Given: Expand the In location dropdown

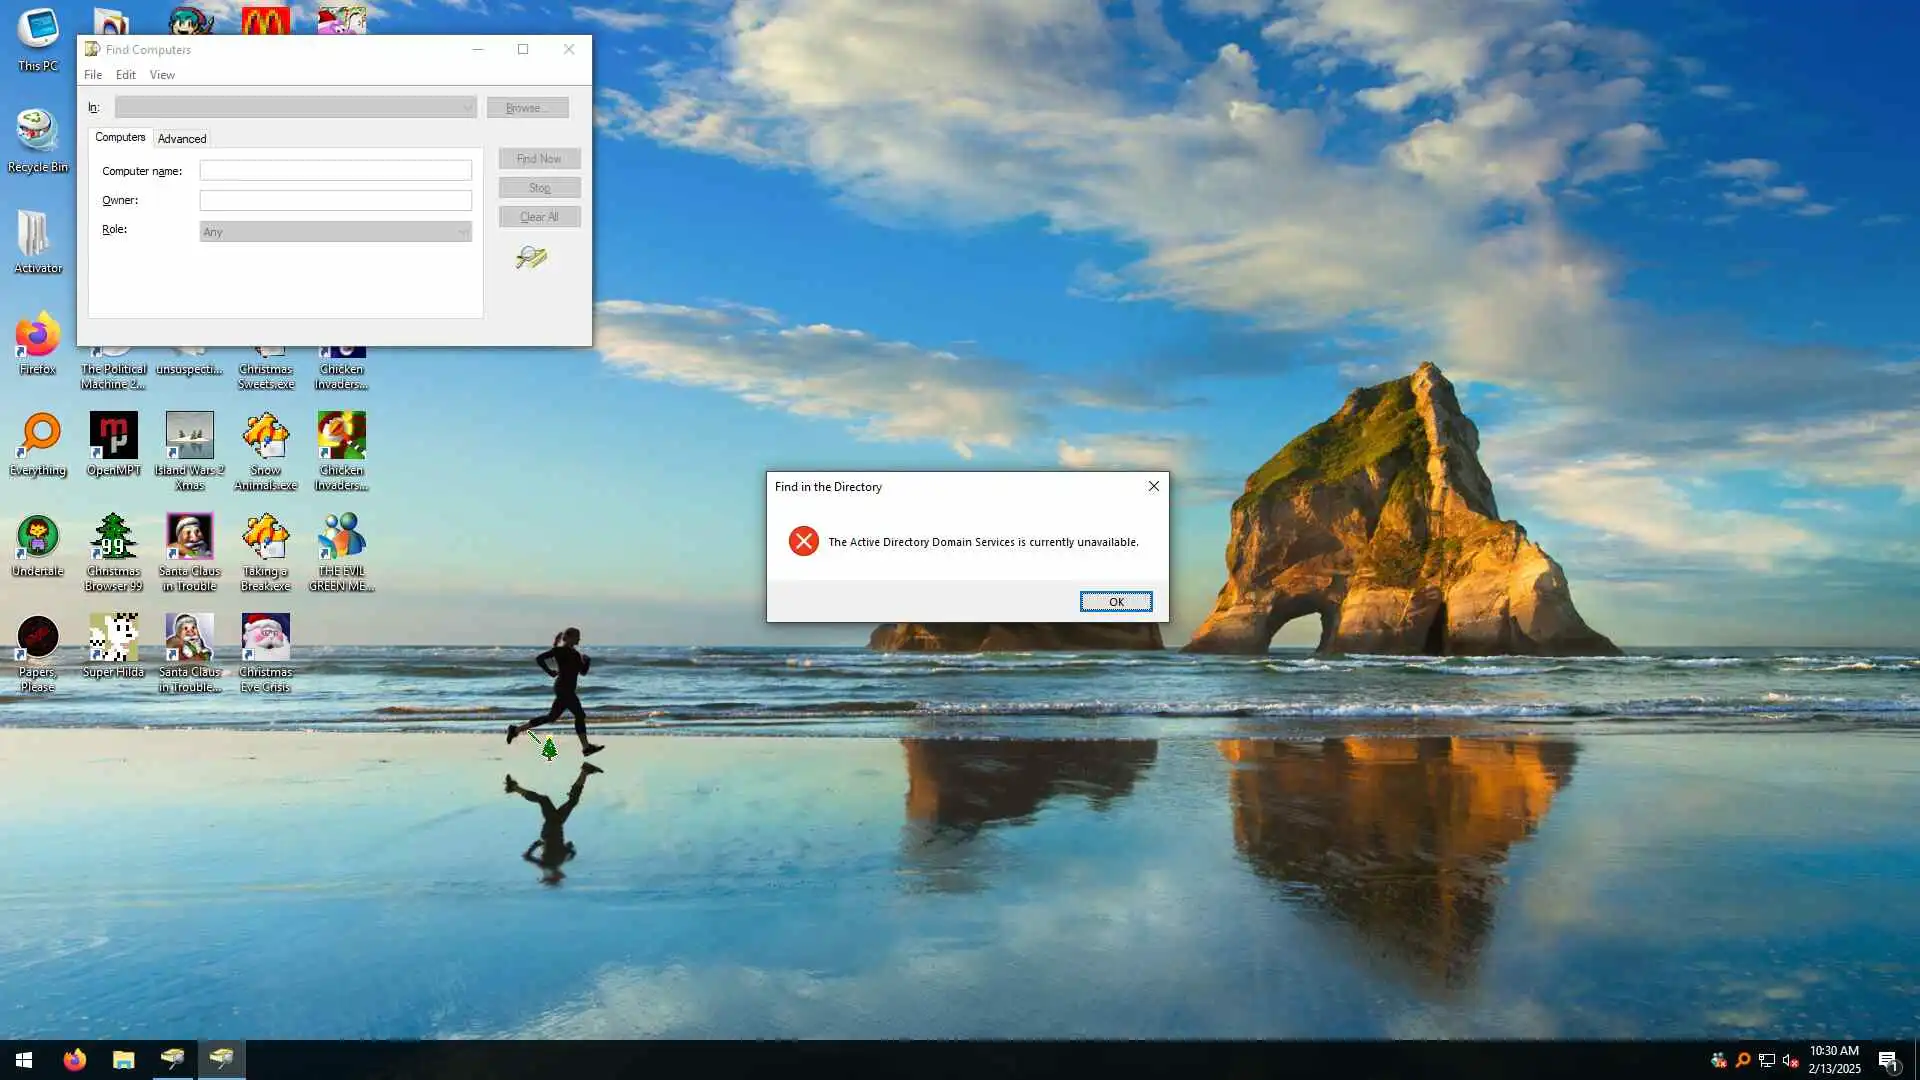Looking at the screenshot, I should tap(295, 107).
